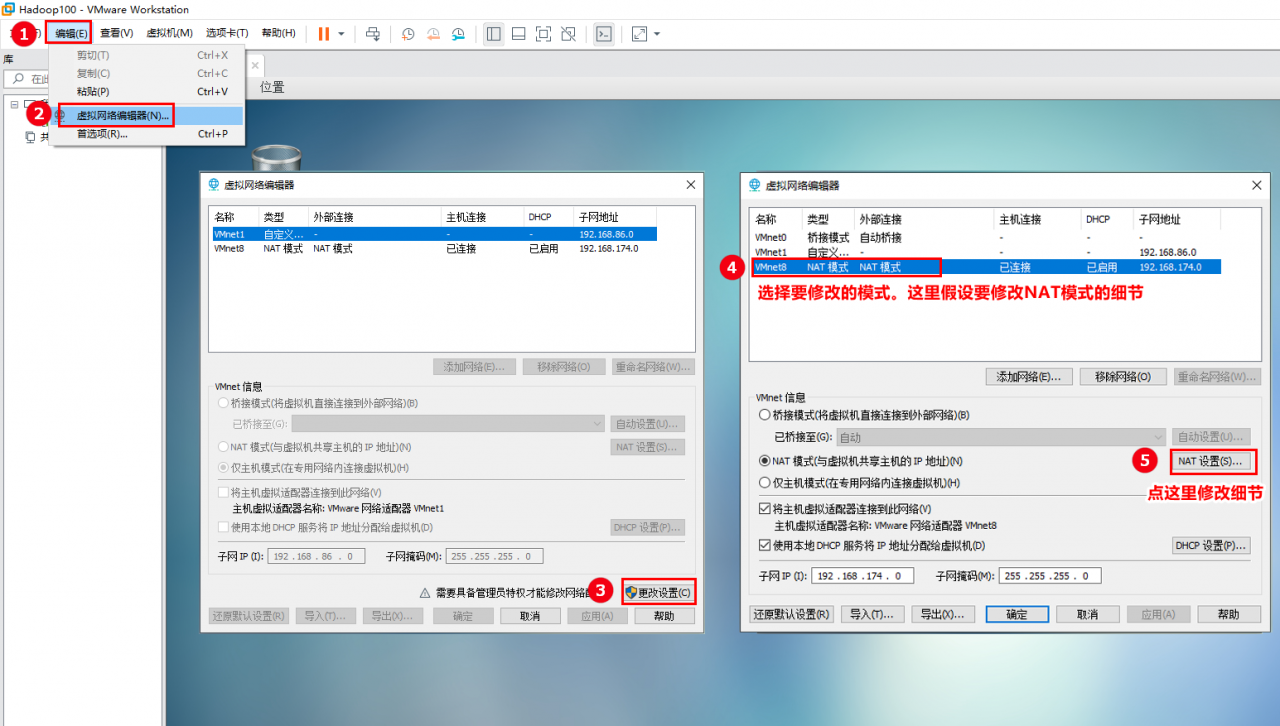The image size is (1280, 726).
Task: Toggle the thumbnail bar view icon
Action: tap(518, 33)
